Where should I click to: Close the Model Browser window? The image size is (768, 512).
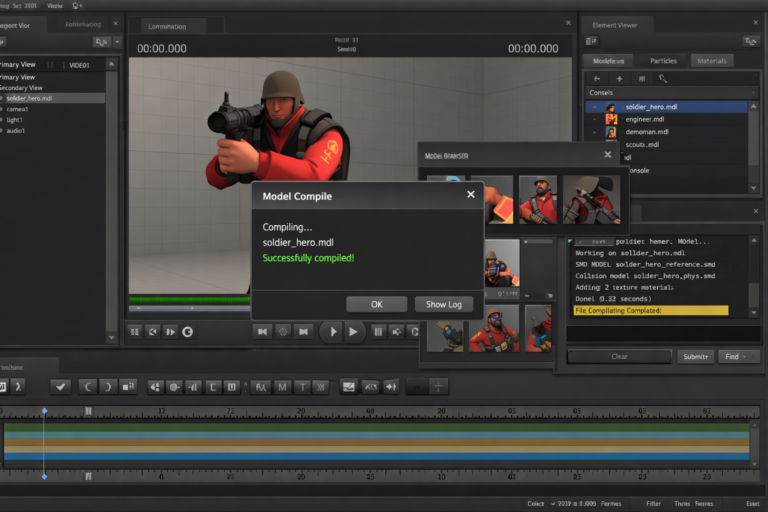[608, 154]
